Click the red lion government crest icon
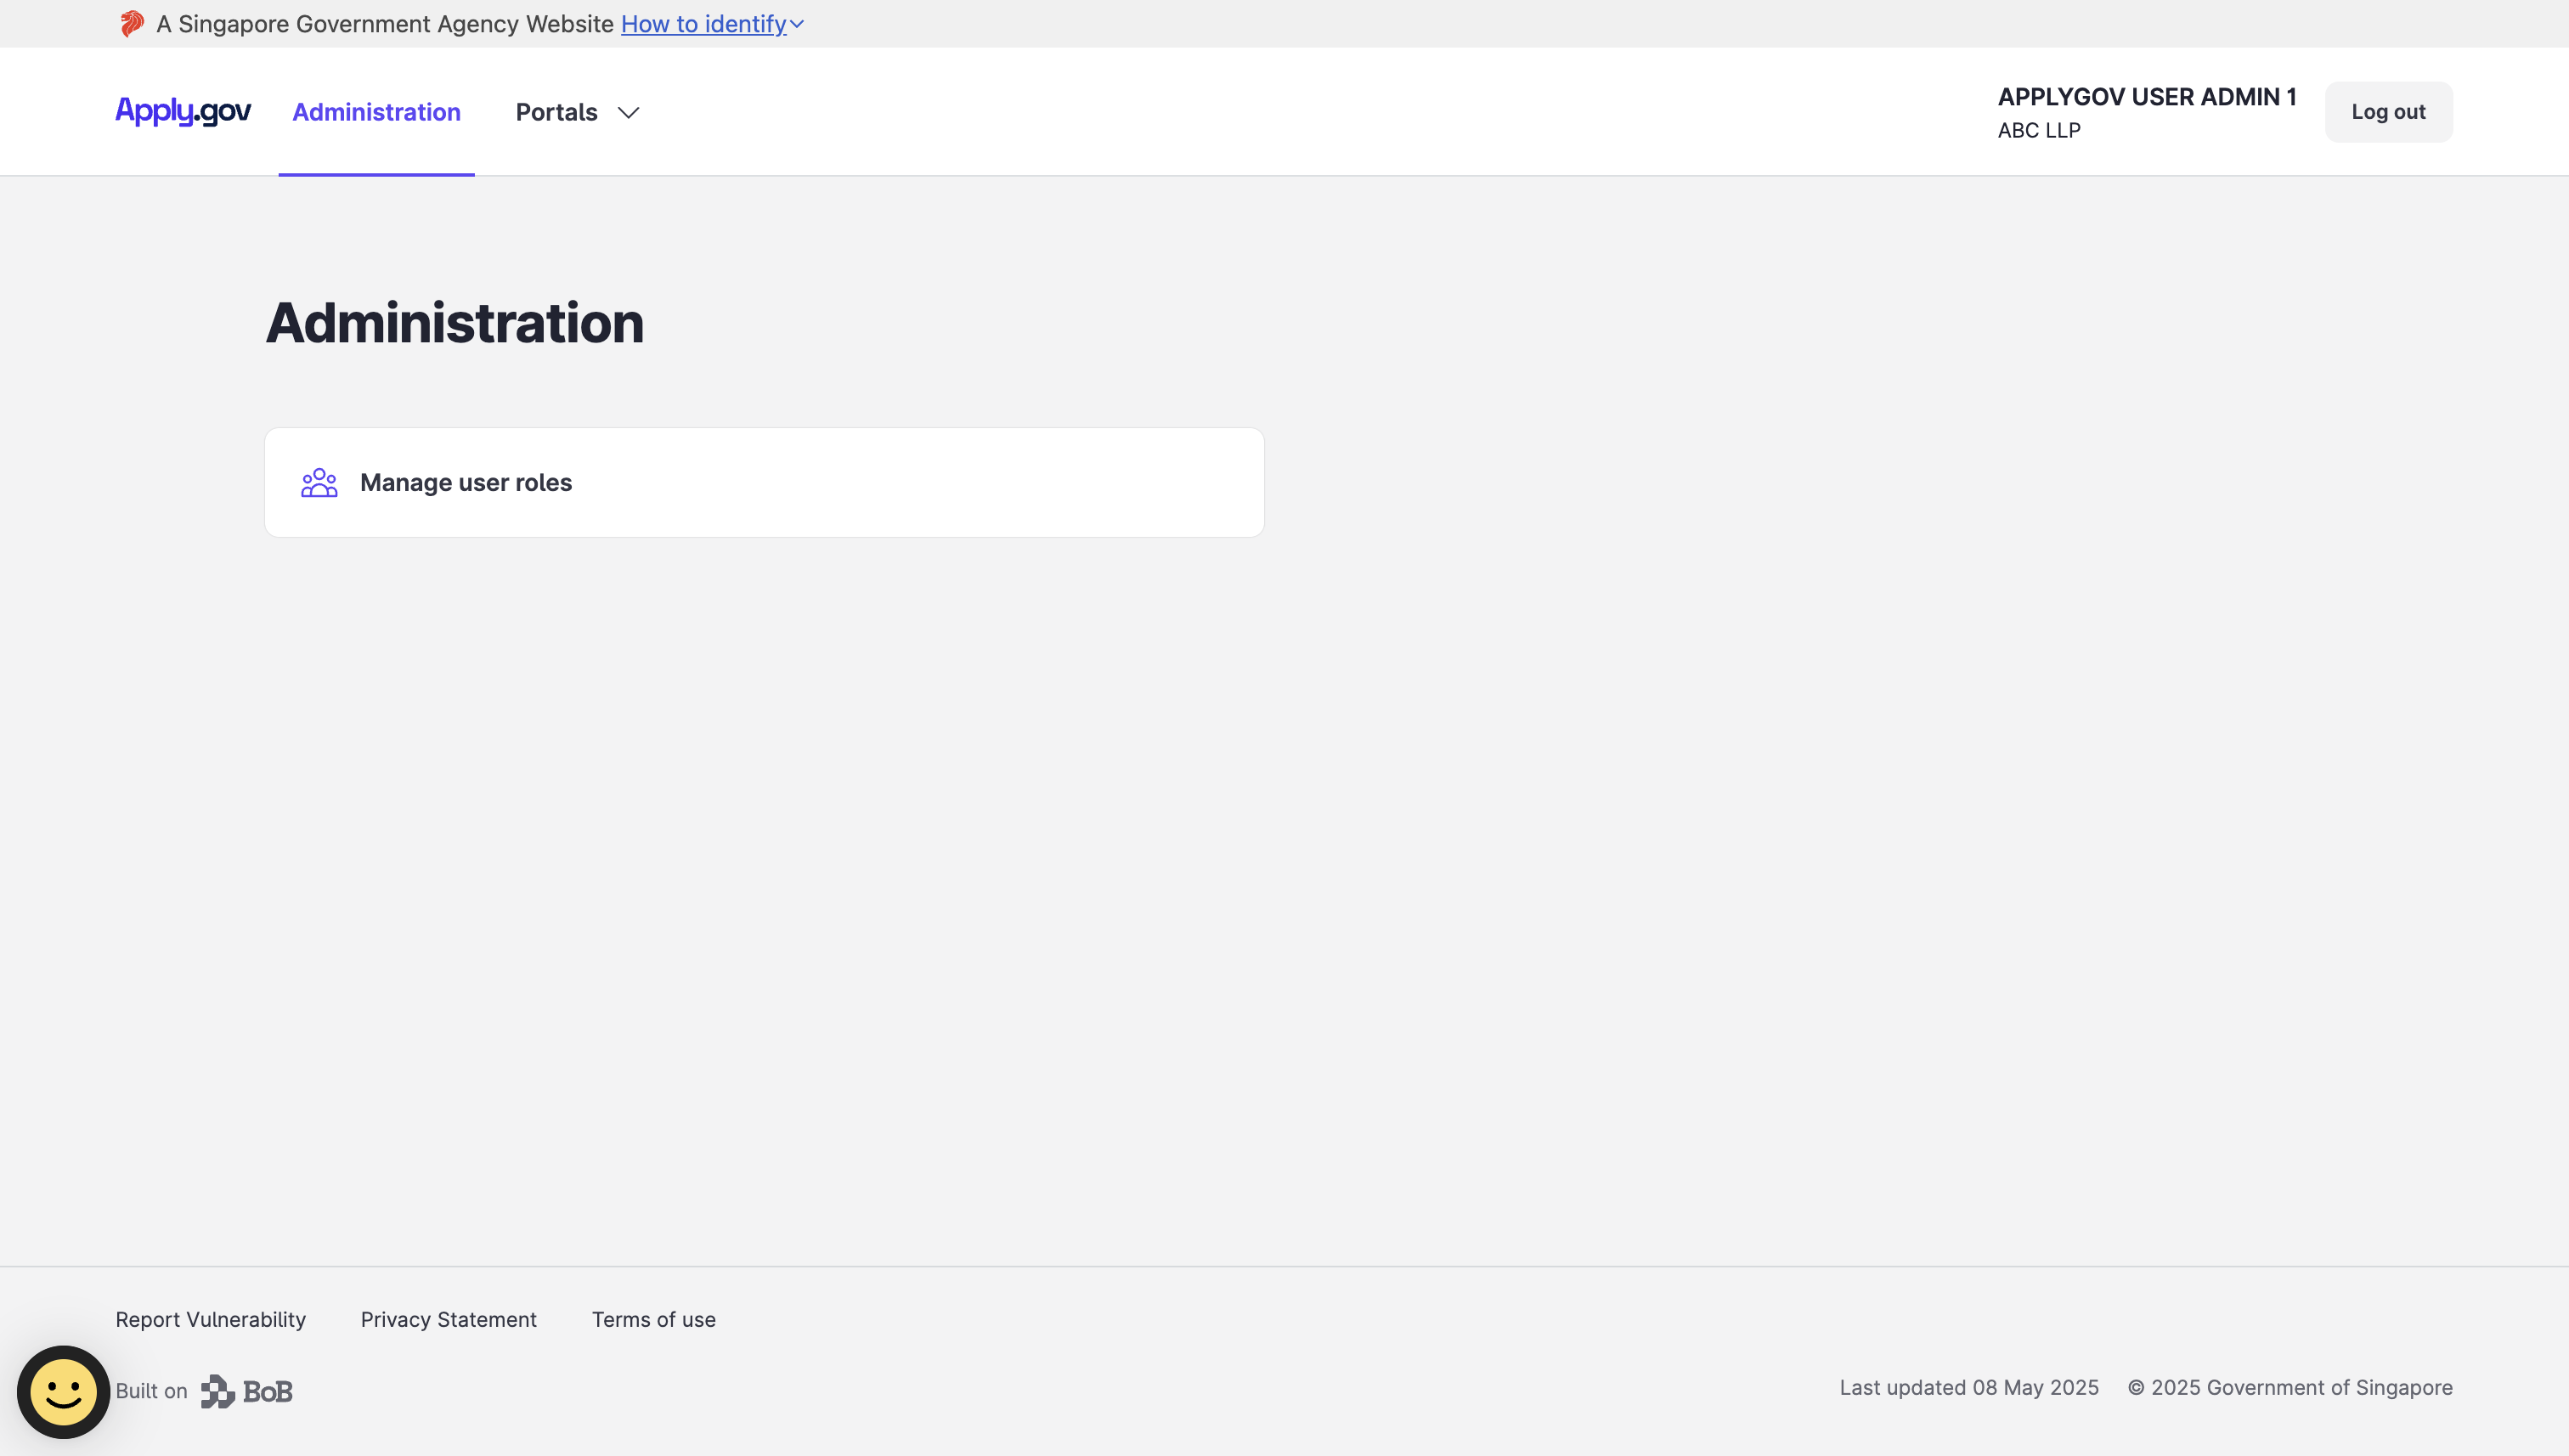The image size is (2569, 1456). [131, 23]
